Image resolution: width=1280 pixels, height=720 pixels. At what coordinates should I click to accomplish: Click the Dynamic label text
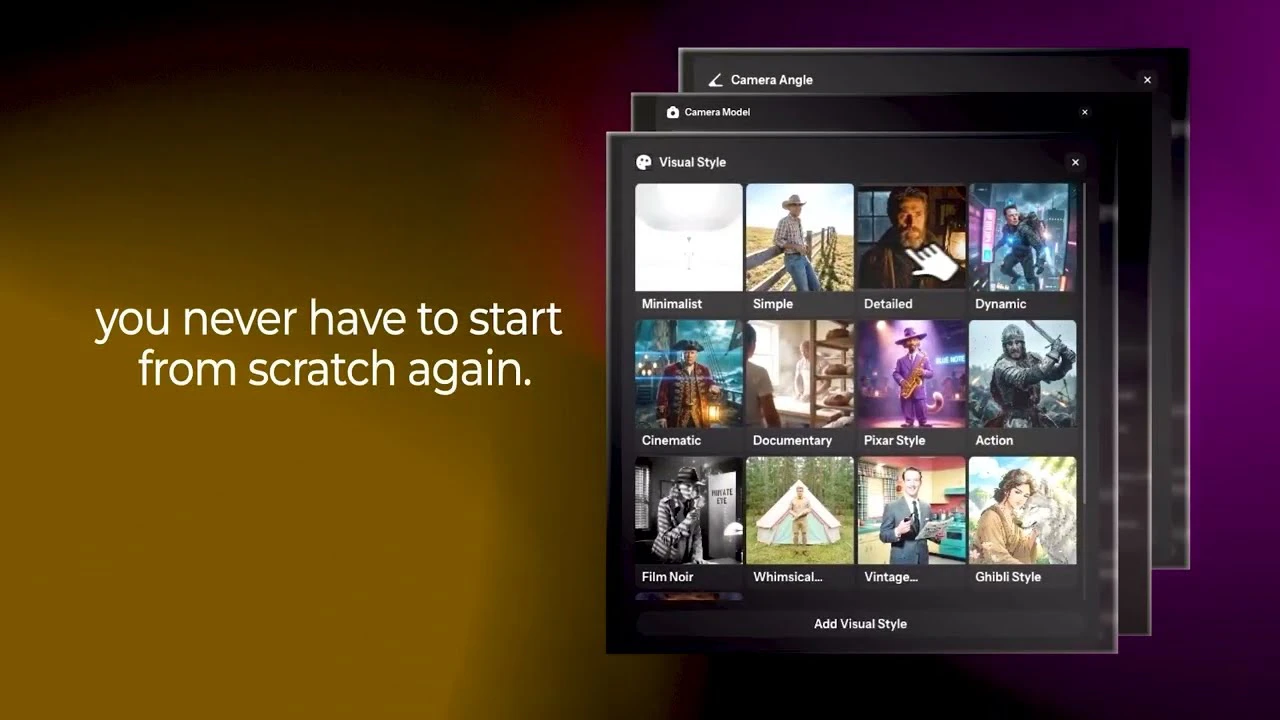click(1001, 304)
